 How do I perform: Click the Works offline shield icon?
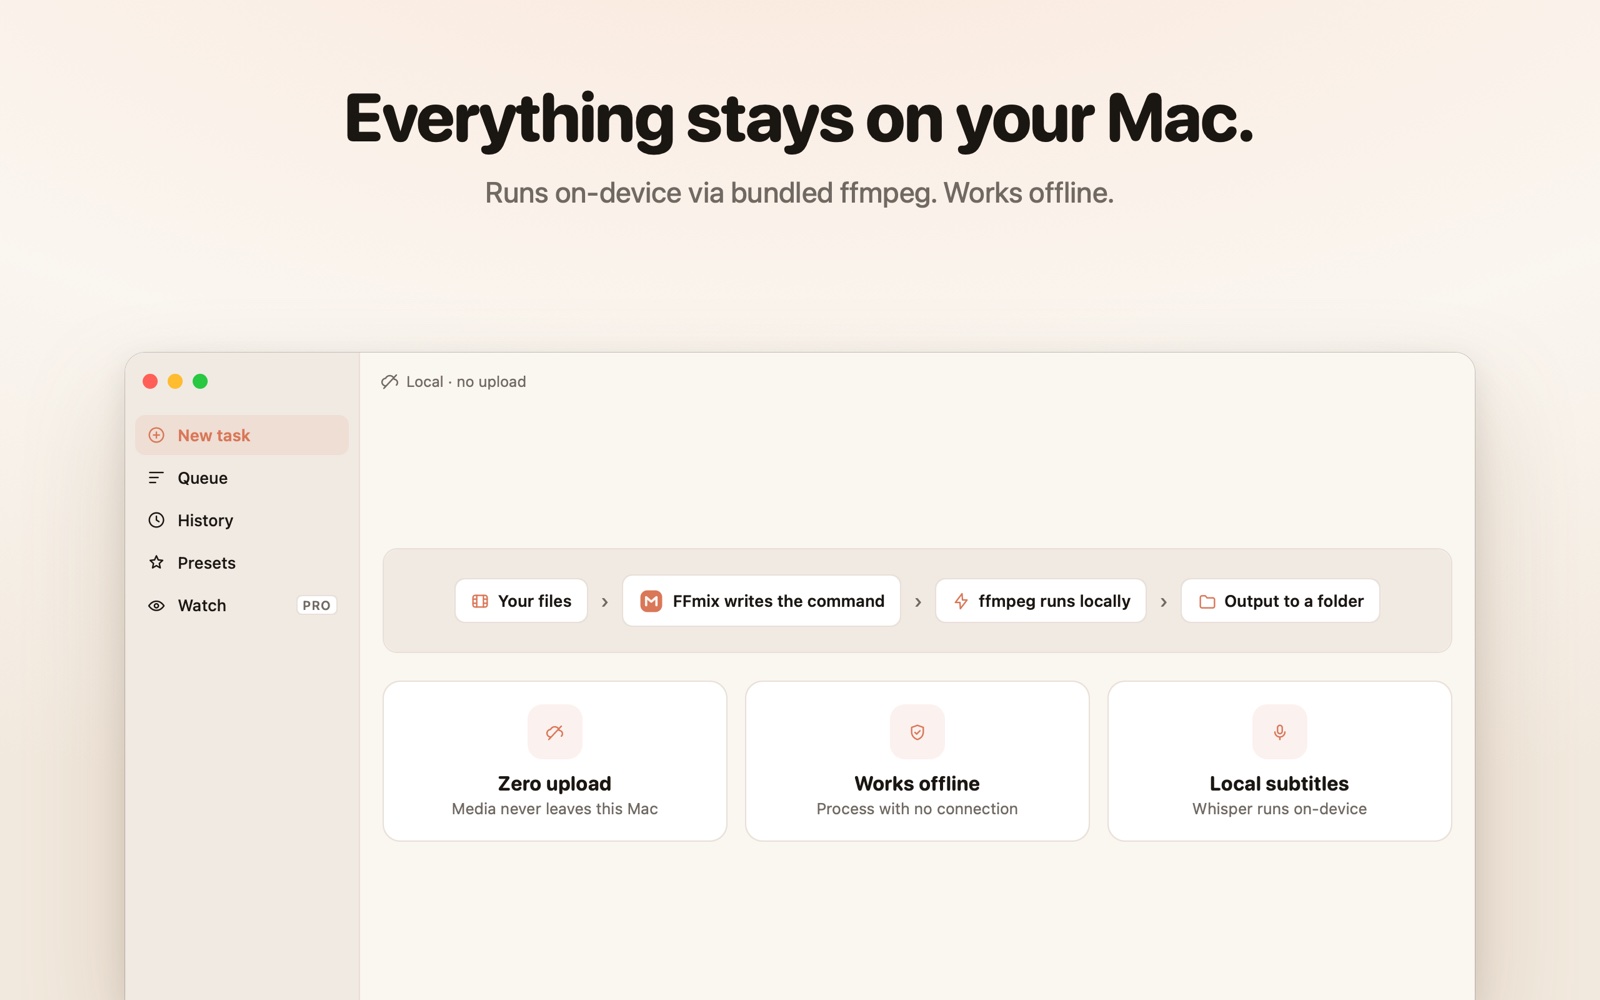click(917, 732)
